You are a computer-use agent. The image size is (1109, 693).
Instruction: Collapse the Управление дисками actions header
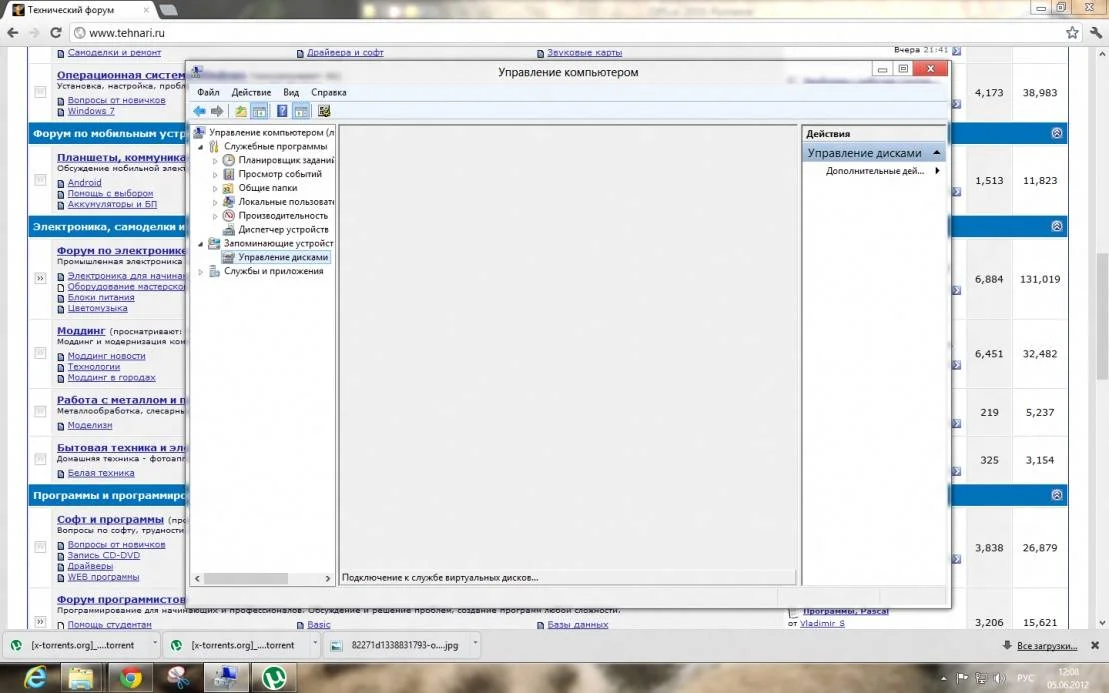pyautogui.click(x=936, y=153)
